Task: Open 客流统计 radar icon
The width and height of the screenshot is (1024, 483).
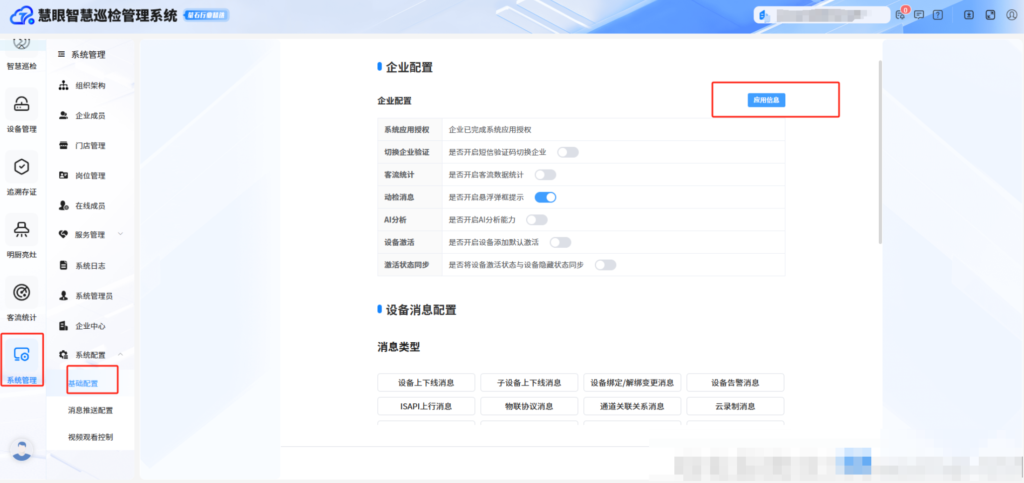Action: [22, 292]
